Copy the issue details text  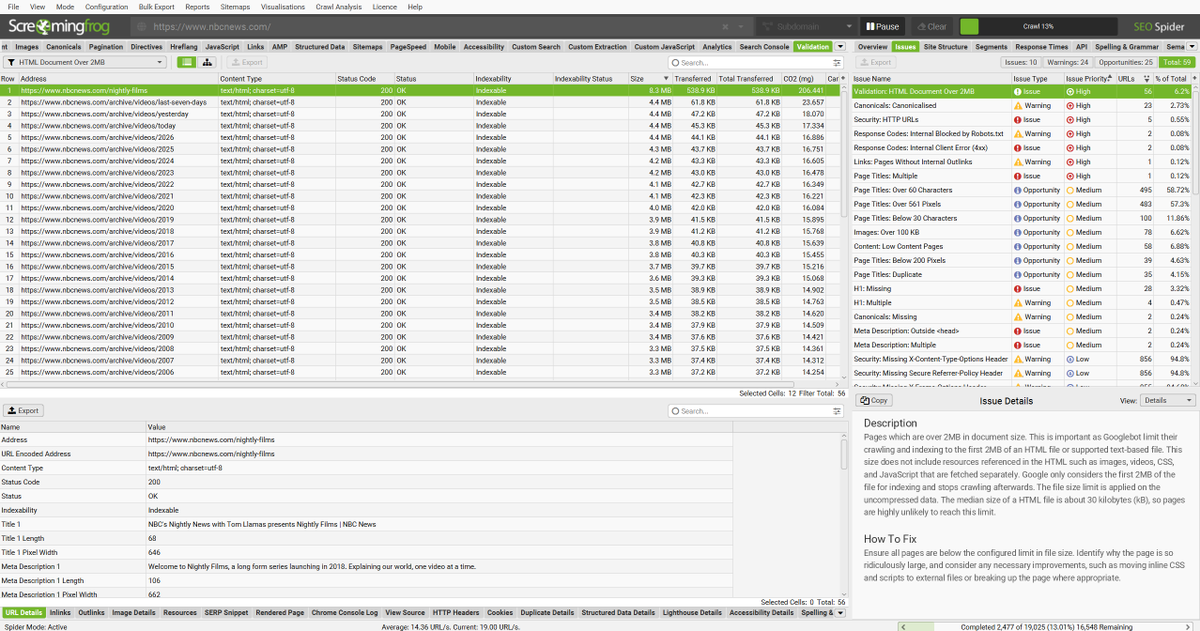(x=874, y=400)
